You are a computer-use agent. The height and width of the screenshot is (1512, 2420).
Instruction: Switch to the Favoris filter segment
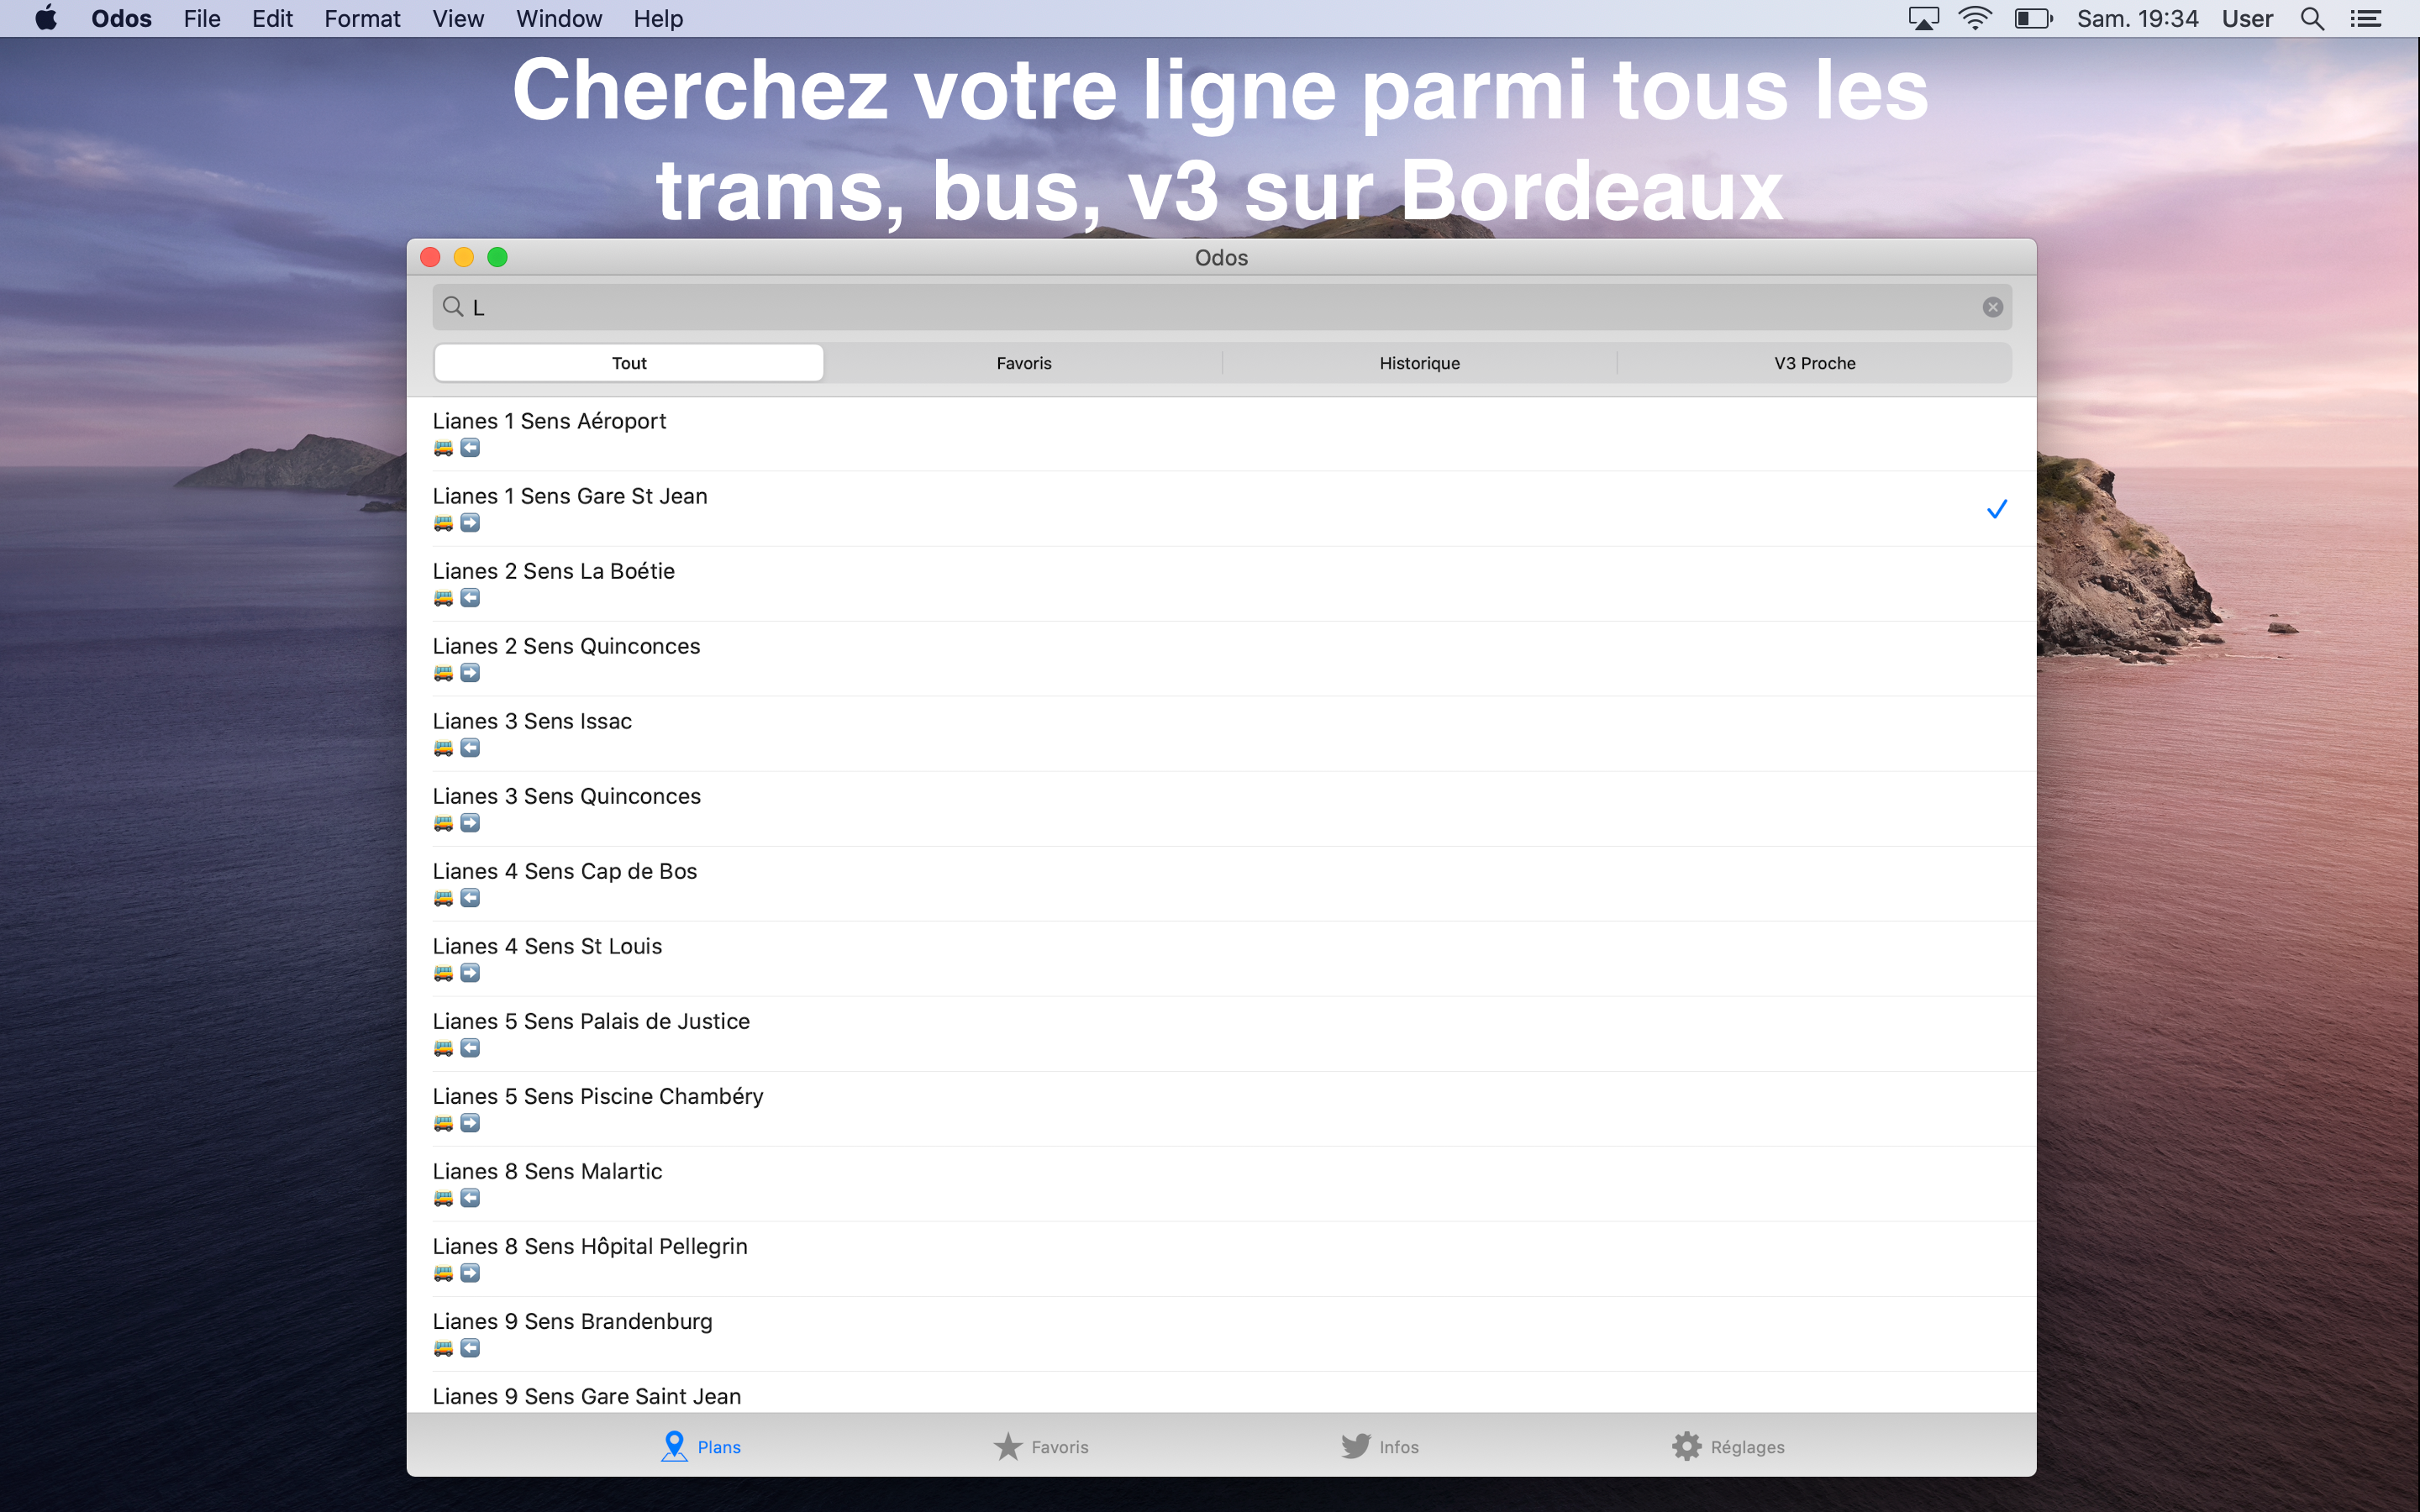[1024, 363]
